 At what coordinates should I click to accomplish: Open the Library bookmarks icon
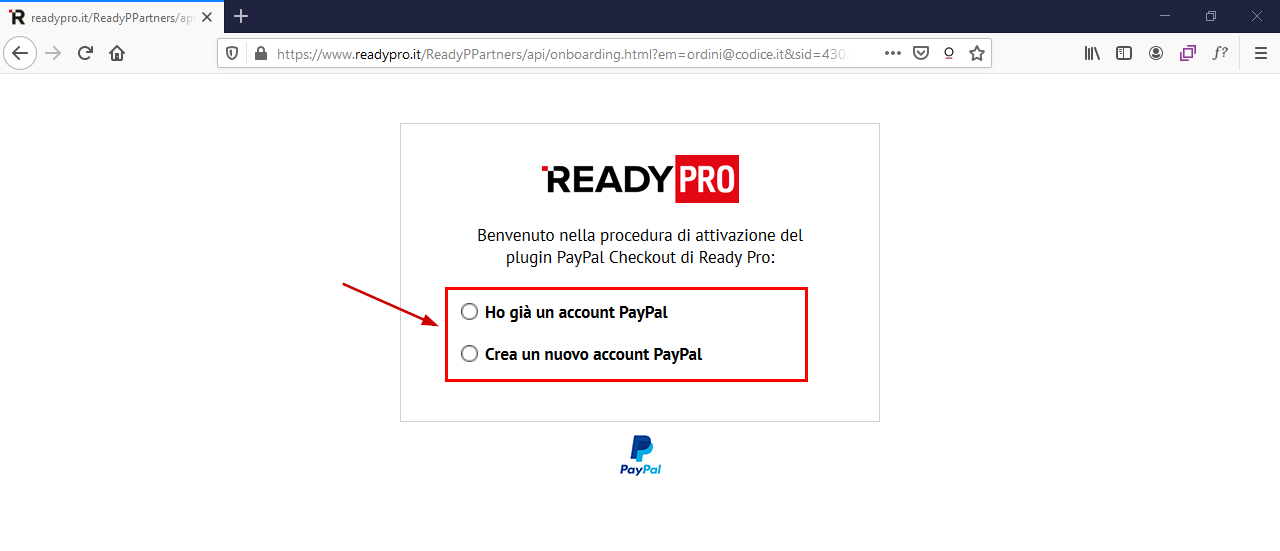1092,53
